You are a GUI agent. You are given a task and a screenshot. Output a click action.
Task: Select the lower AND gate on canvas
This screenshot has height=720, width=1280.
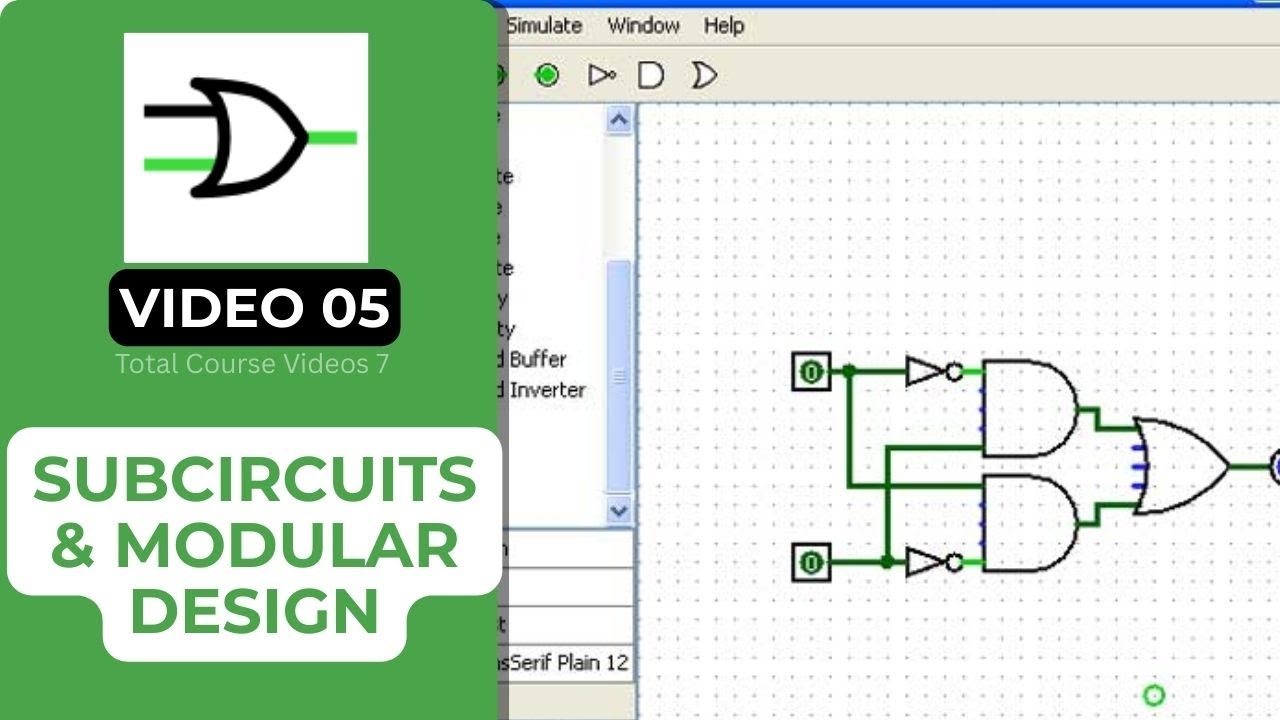[x=1030, y=523]
